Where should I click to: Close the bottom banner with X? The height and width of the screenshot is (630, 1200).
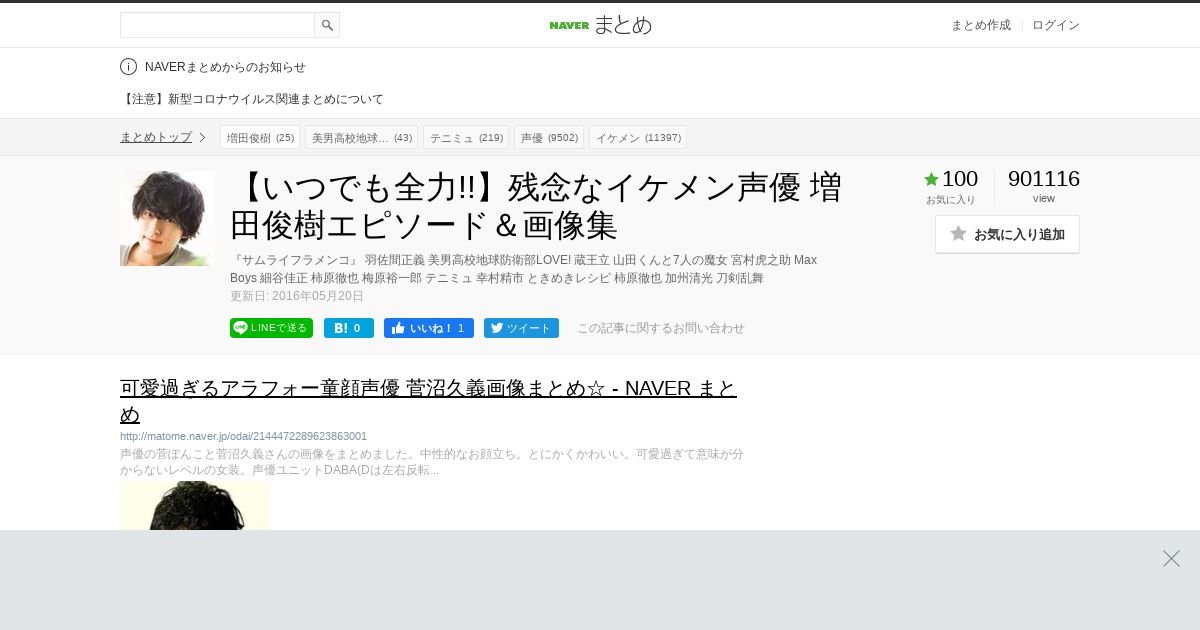[1171, 558]
